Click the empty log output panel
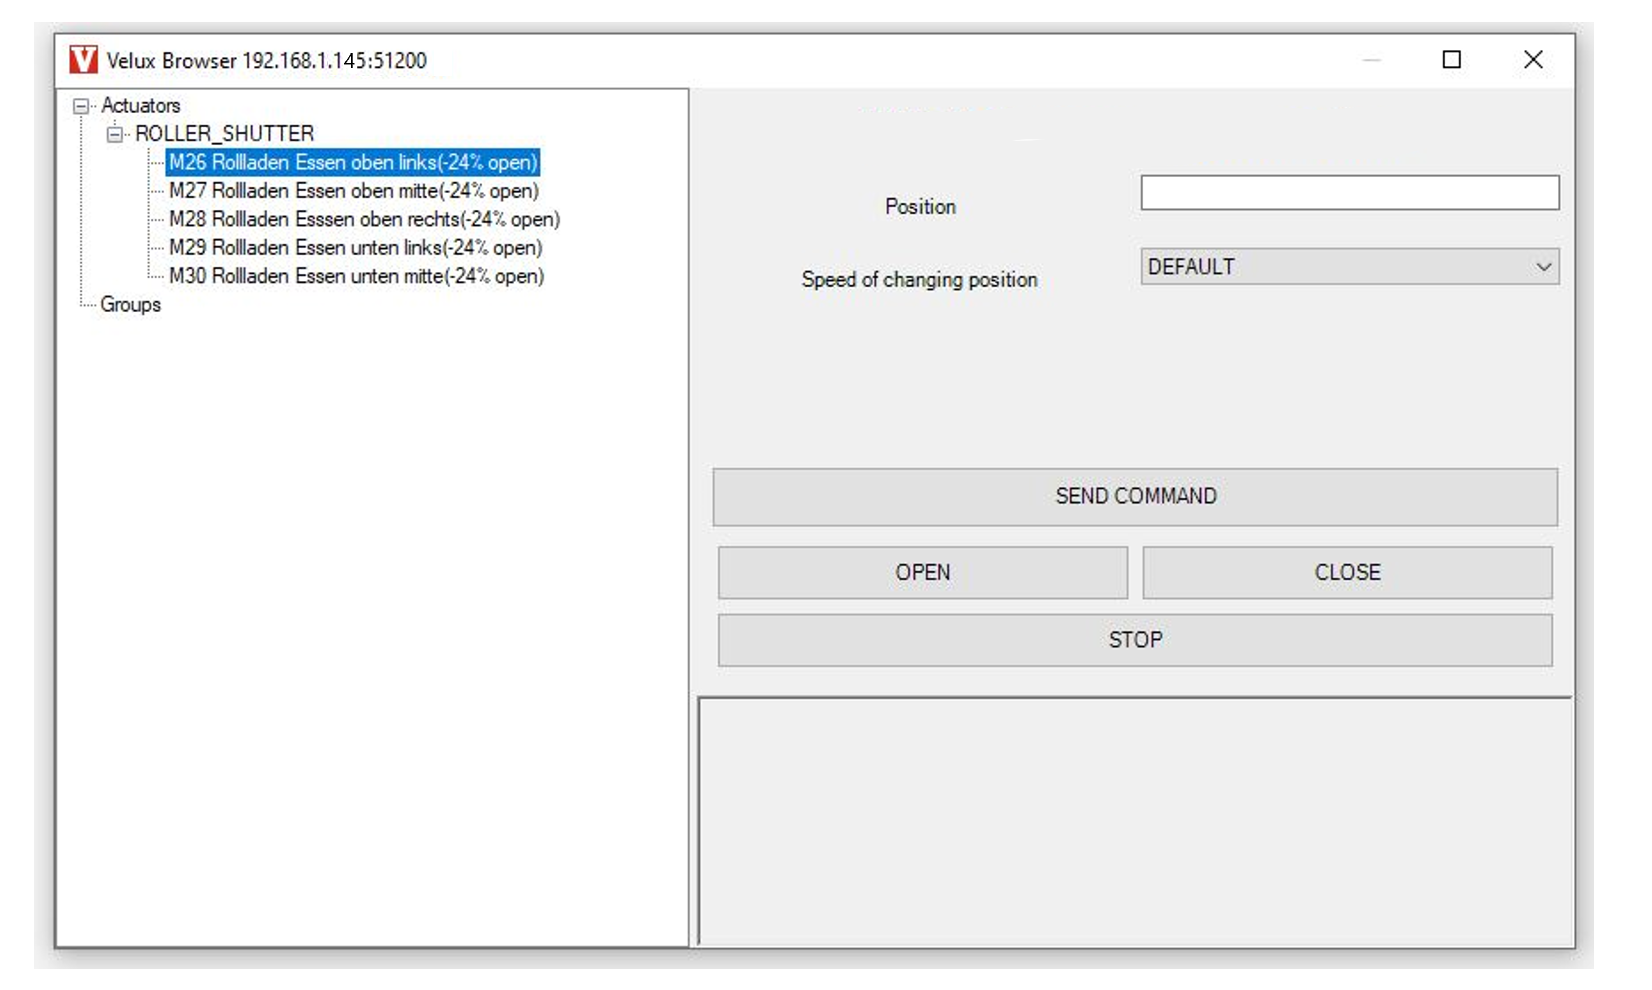Screen dimensions: 1652x990 pos(1134,820)
